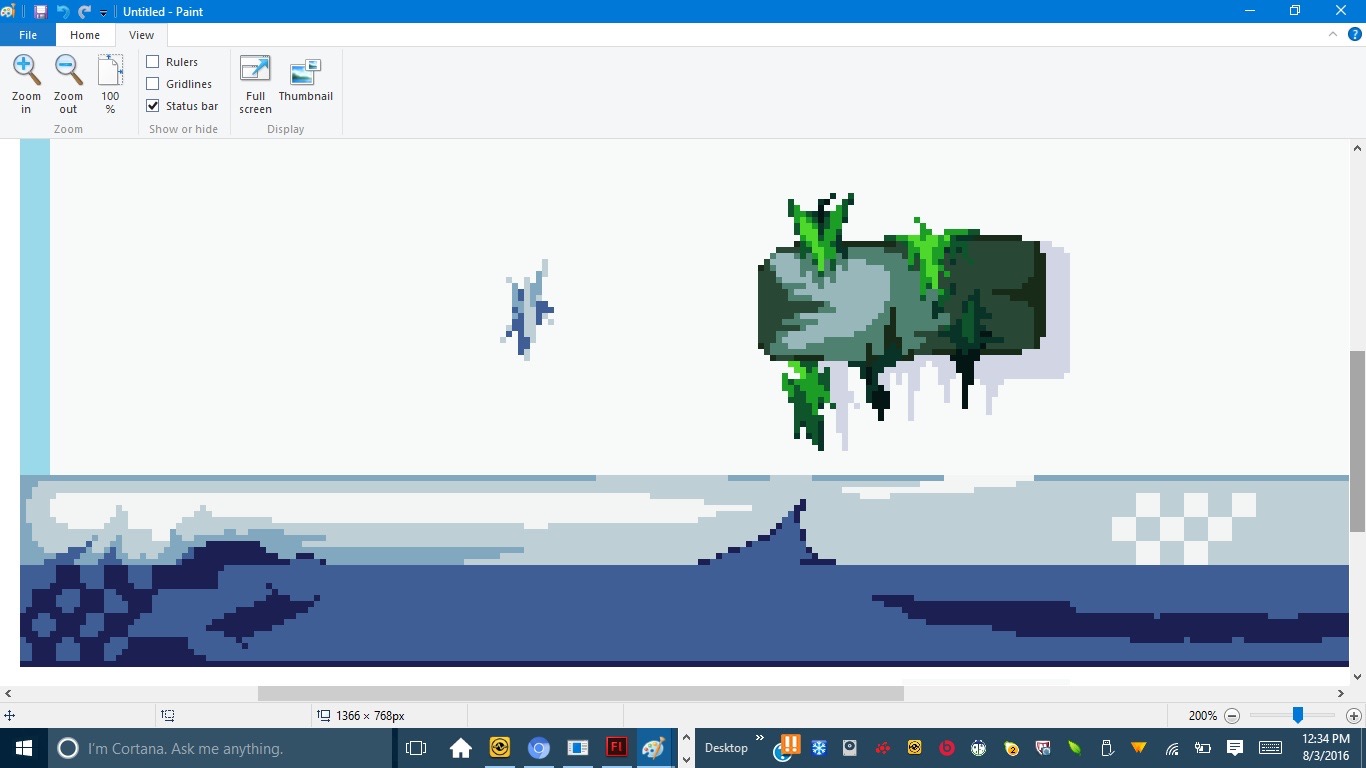This screenshot has height=768, width=1366.
Task: Save the drawing using the floppy disk icon
Action: click(x=41, y=12)
